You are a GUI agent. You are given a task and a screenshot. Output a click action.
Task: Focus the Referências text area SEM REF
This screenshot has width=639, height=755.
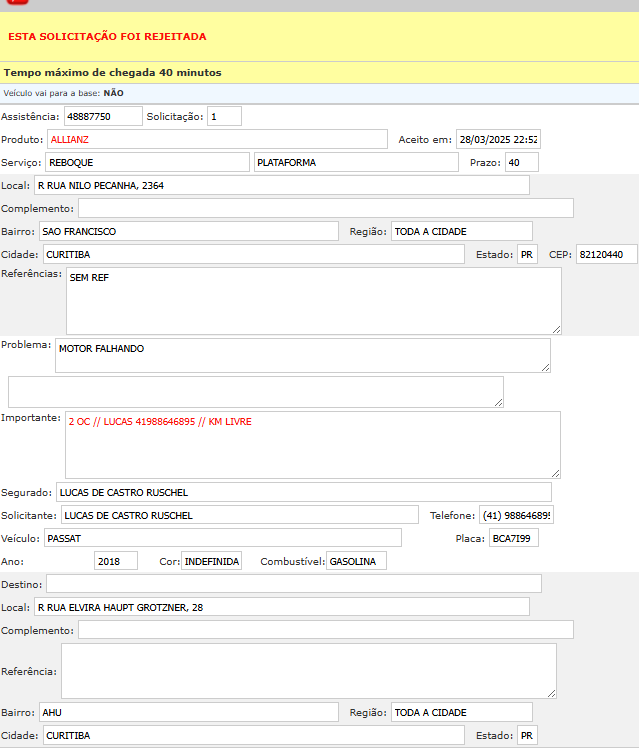click(313, 300)
